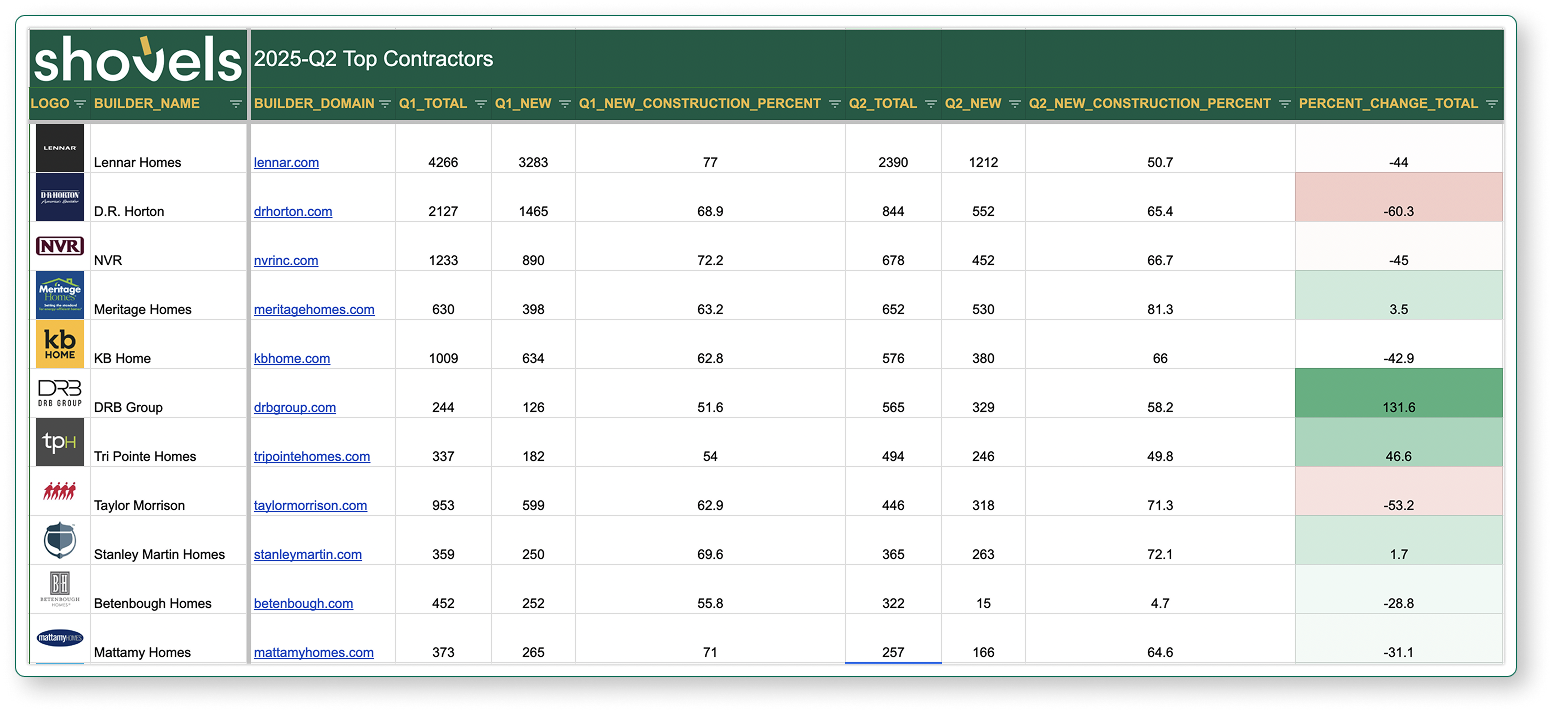Select Q2_NEW cell showing 15

coord(983,589)
